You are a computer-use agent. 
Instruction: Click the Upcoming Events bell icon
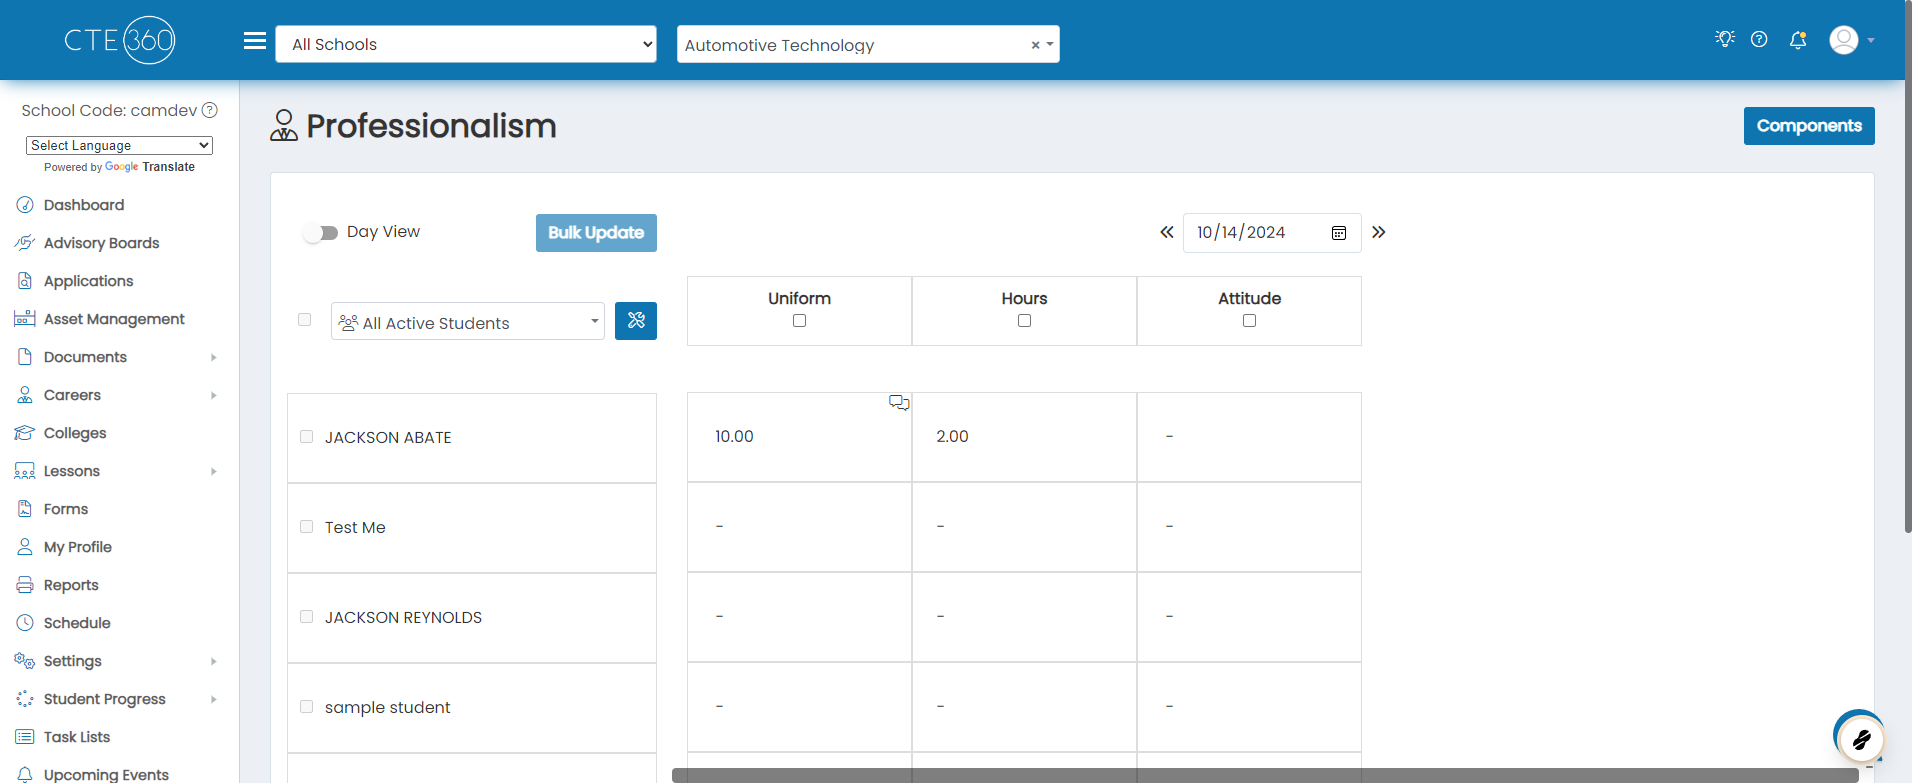pyautogui.click(x=25, y=774)
